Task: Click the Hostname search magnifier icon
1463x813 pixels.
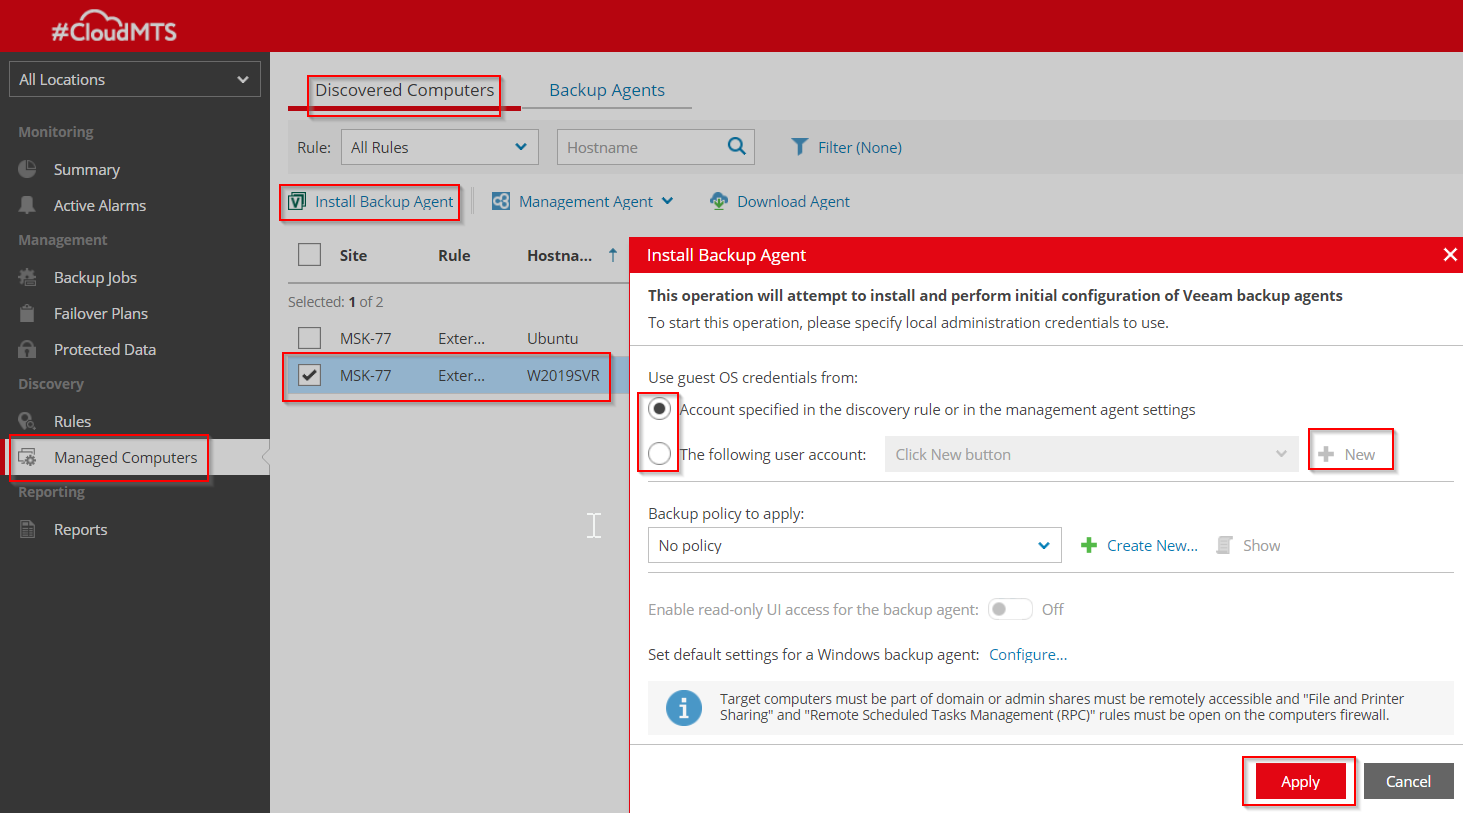Action: tap(737, 146)
